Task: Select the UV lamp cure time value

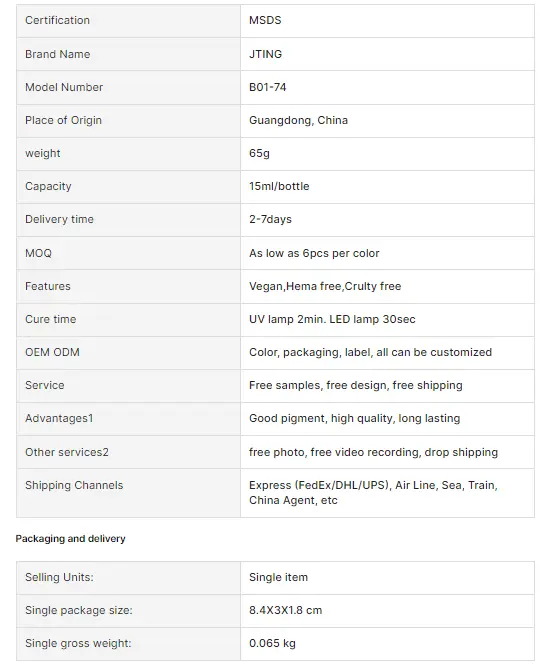Action: coord(332,319)
